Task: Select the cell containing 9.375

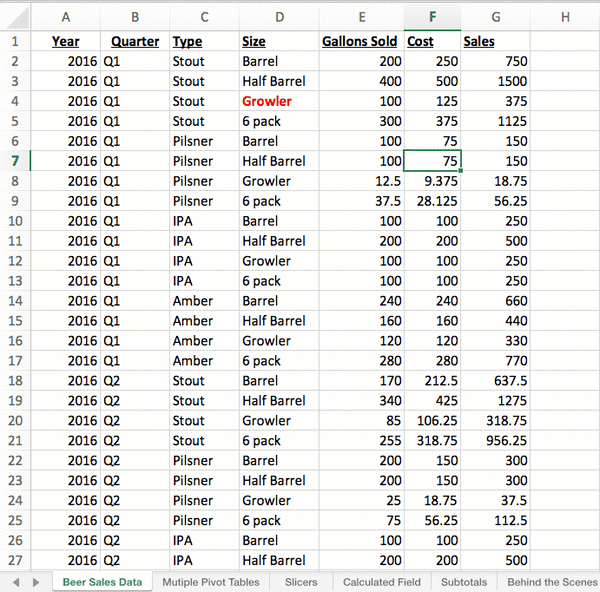Action: click(432, 181)
